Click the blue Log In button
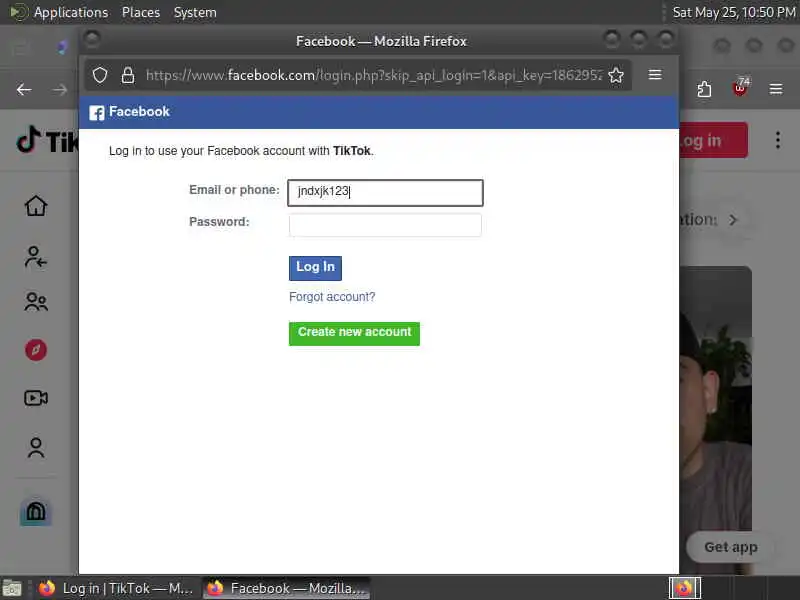 315,268
